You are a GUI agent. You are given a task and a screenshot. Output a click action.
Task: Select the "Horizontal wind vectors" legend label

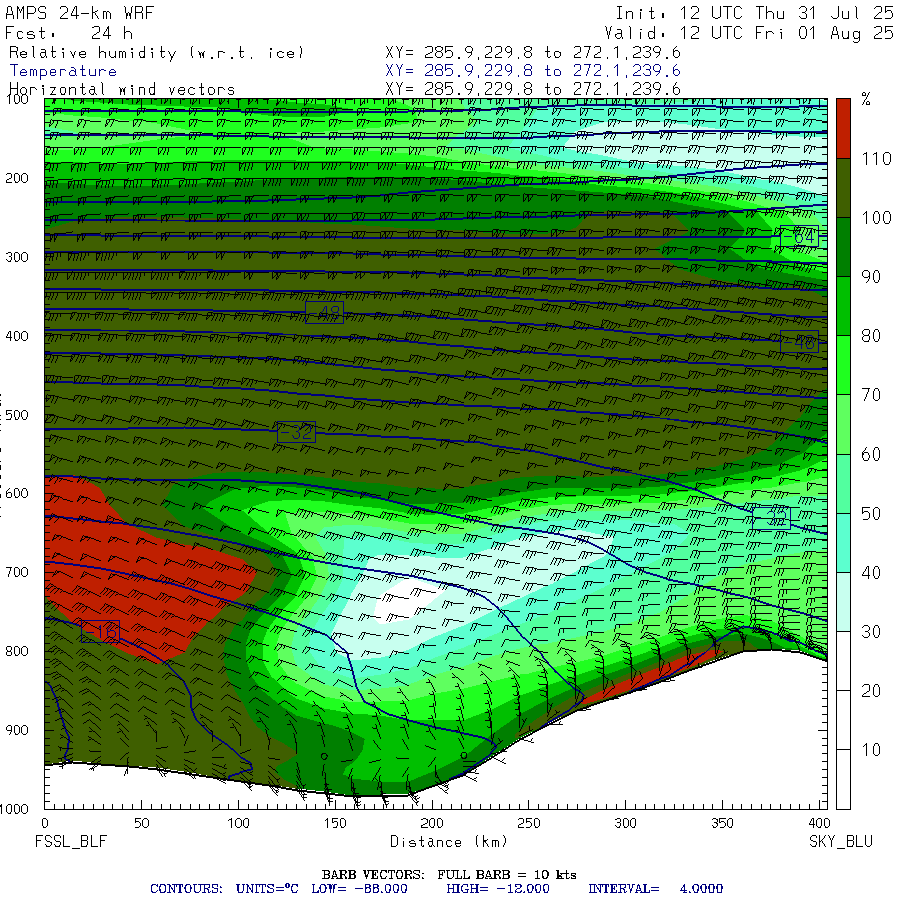point(122,90)
